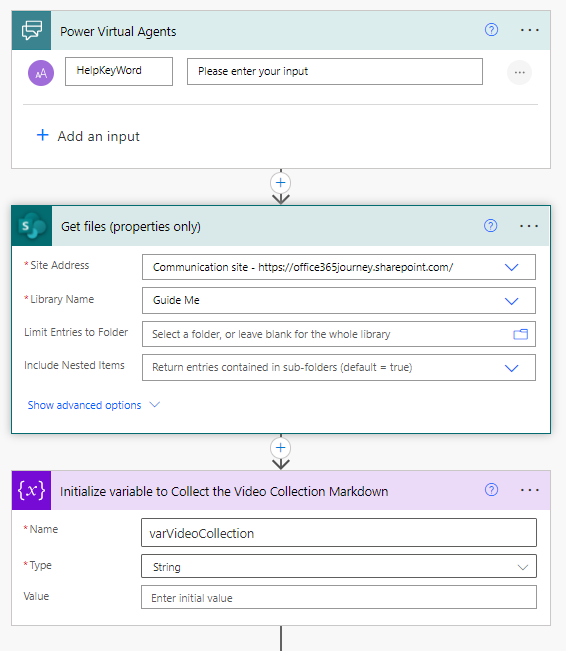Insert step below Power Virtual Agents trigger

(x=281, y=183)
